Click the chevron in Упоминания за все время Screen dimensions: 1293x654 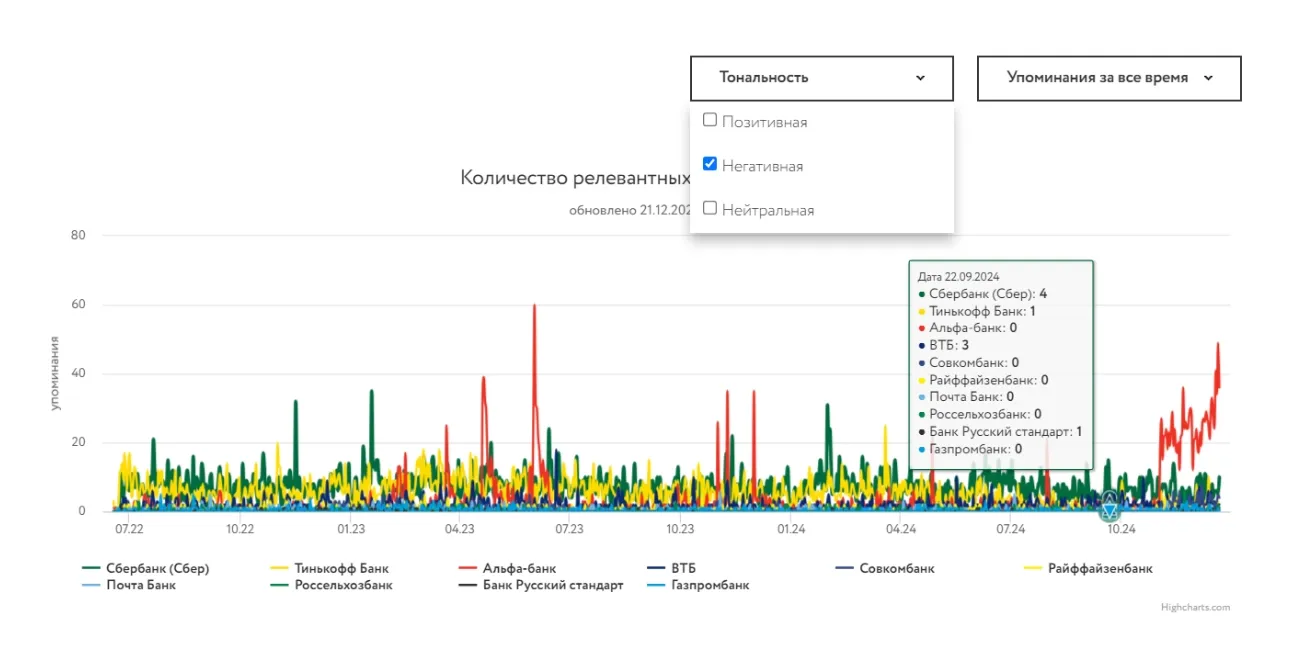click(x=1208, y=78)
